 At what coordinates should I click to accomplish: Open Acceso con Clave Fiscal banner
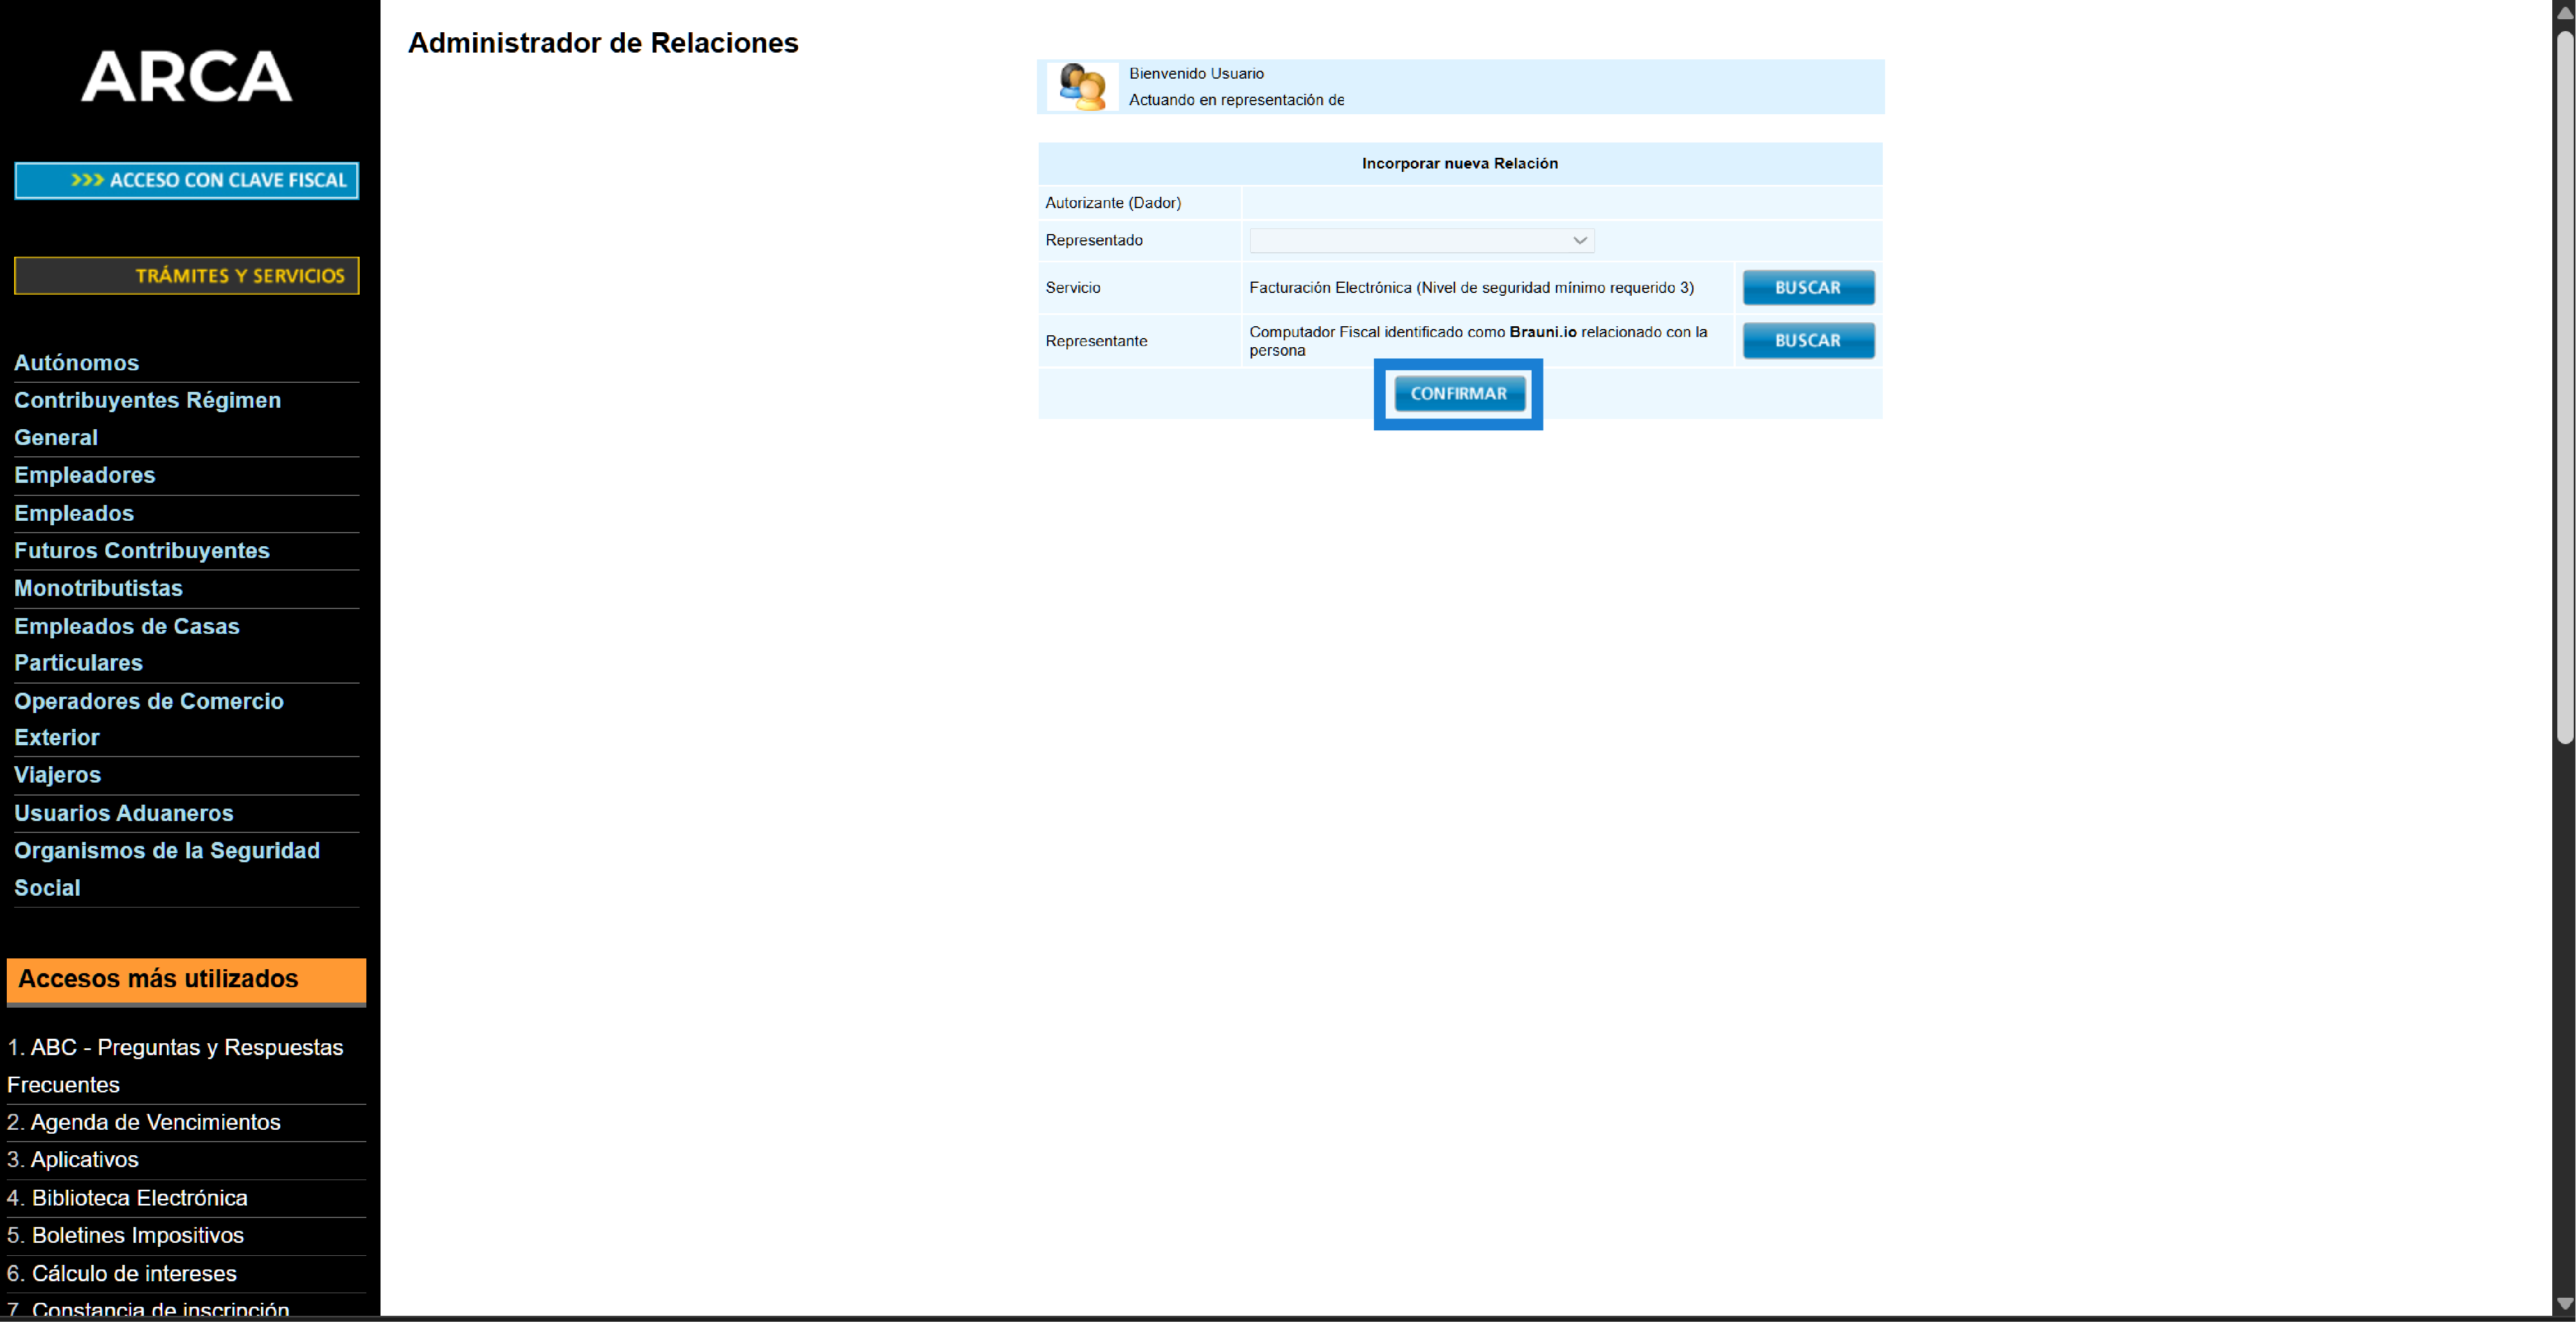tap(186, 181)
